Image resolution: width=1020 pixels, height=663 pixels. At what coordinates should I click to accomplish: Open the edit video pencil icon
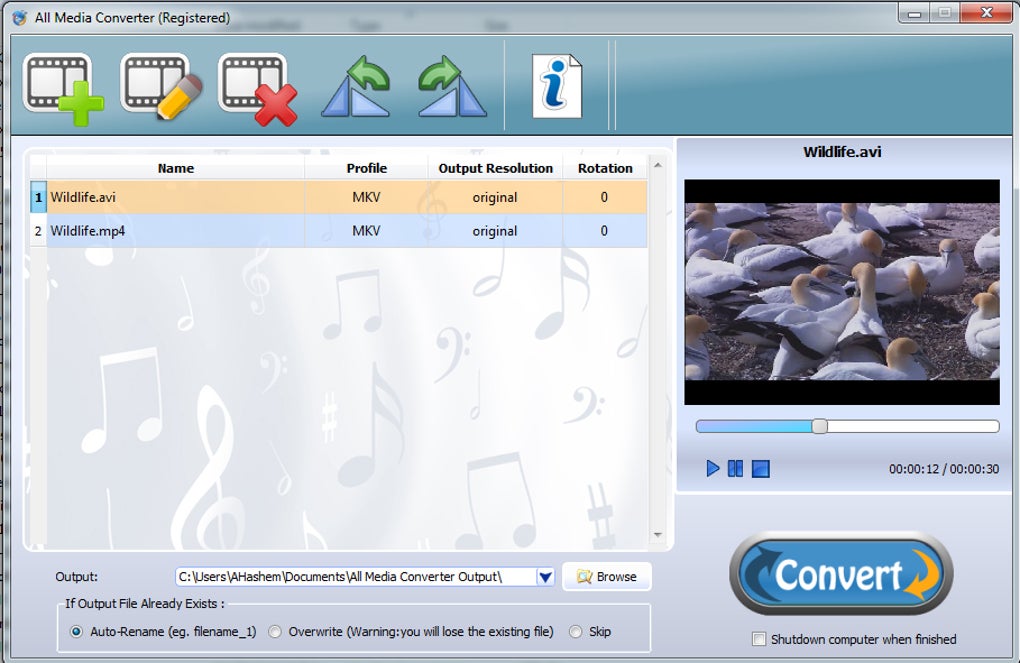coord(161,87)
